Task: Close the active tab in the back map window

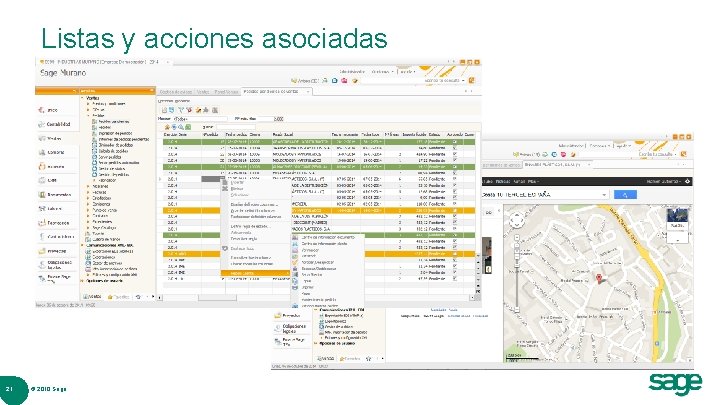Action: (589, 164)
